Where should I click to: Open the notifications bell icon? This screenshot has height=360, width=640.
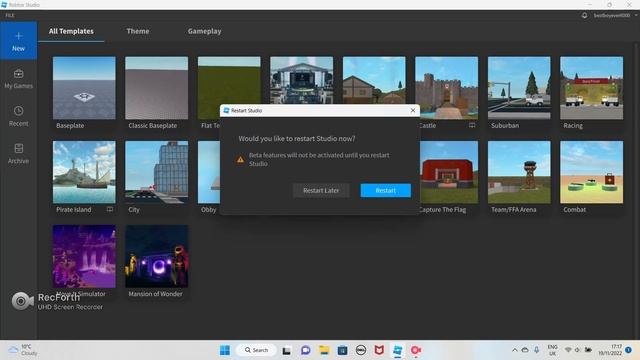[x=584, y=15]
